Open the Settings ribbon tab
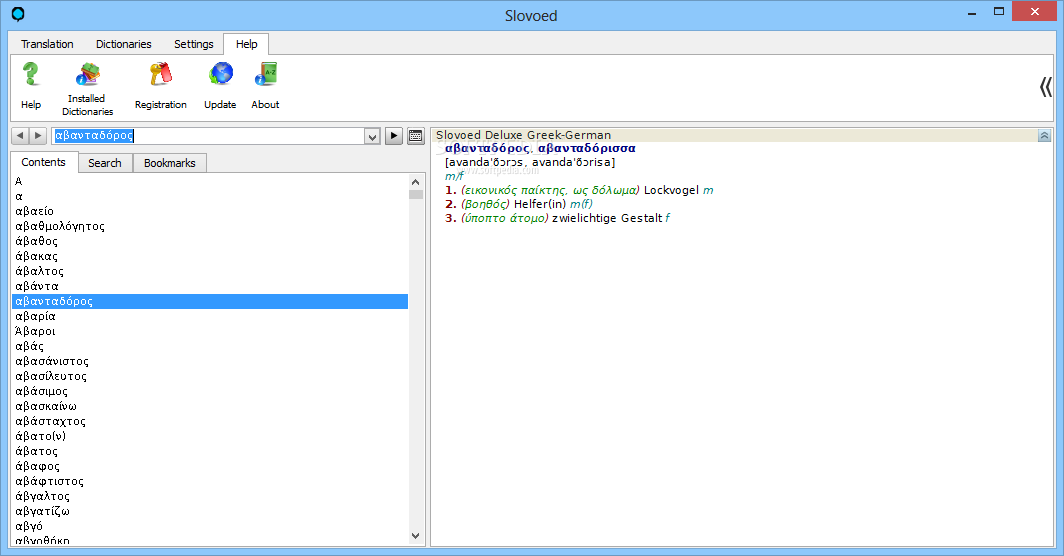This screenshot has height=556, width=1064. pos(193,44)
